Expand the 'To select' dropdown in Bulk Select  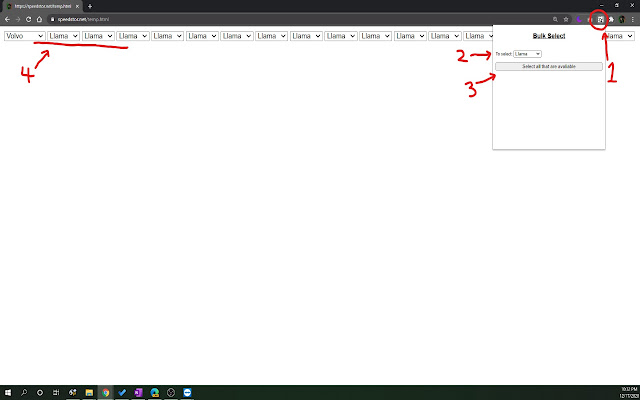(x=527, y=54)
